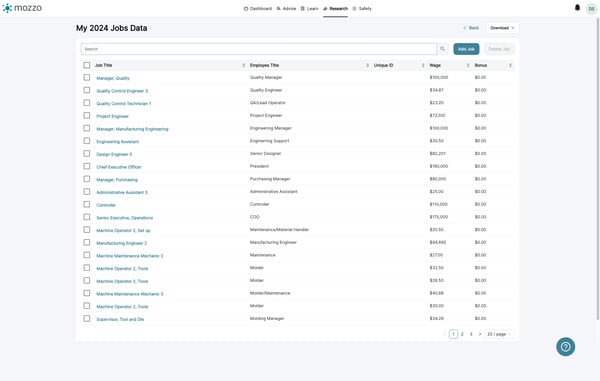Click the Employee Title column header
The height and width of the screenshot is (381, 600).
(264, 65)
